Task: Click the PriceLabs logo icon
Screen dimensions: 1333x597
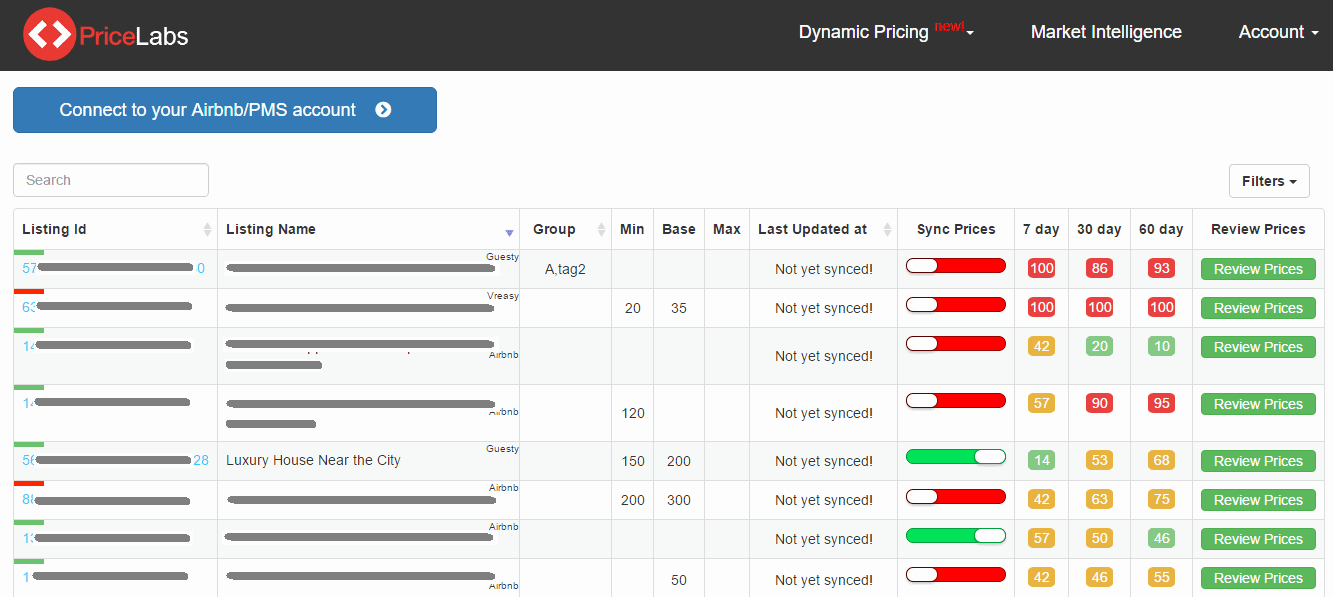Action: point(49,35)
